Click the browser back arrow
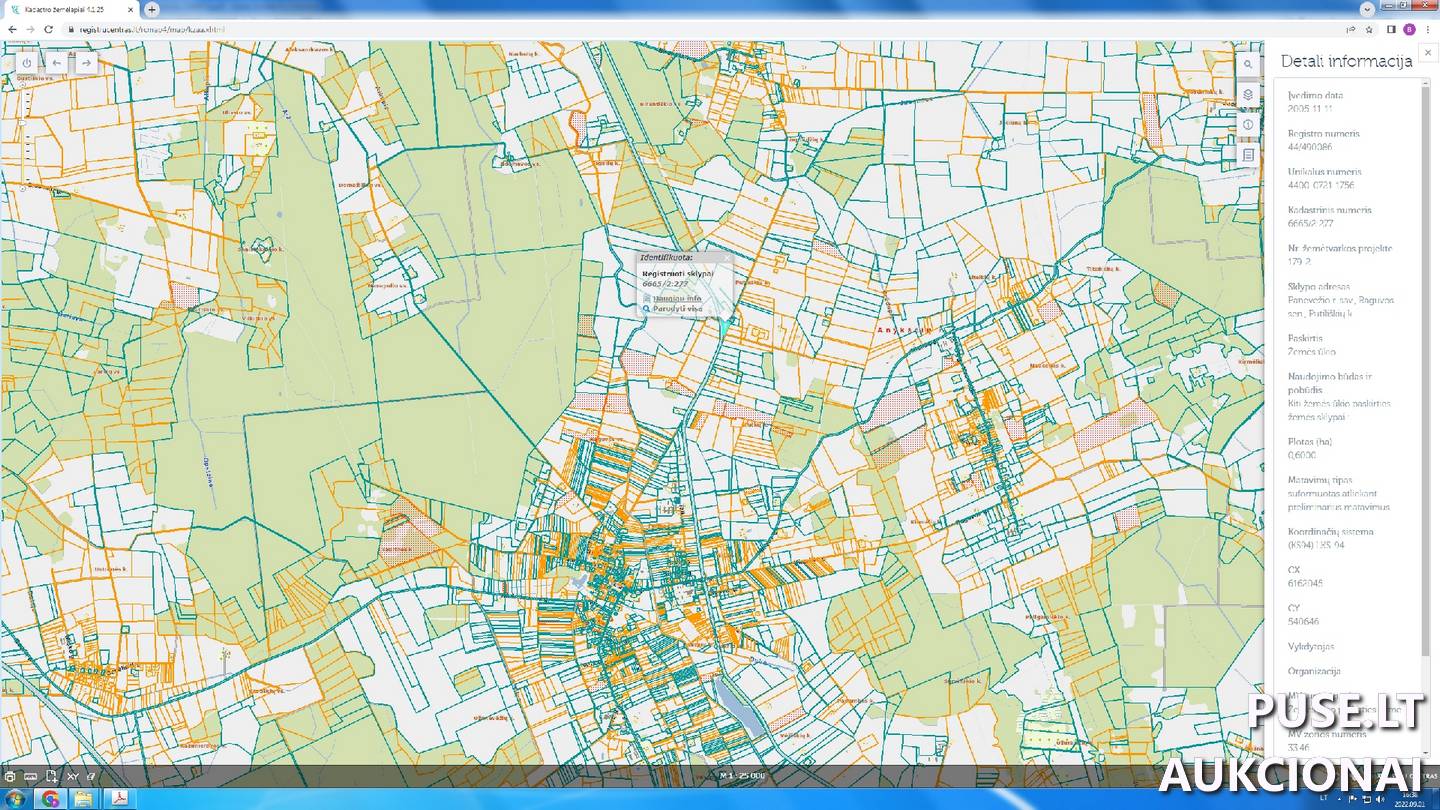Screen dimensions: 1440x810 12,29
